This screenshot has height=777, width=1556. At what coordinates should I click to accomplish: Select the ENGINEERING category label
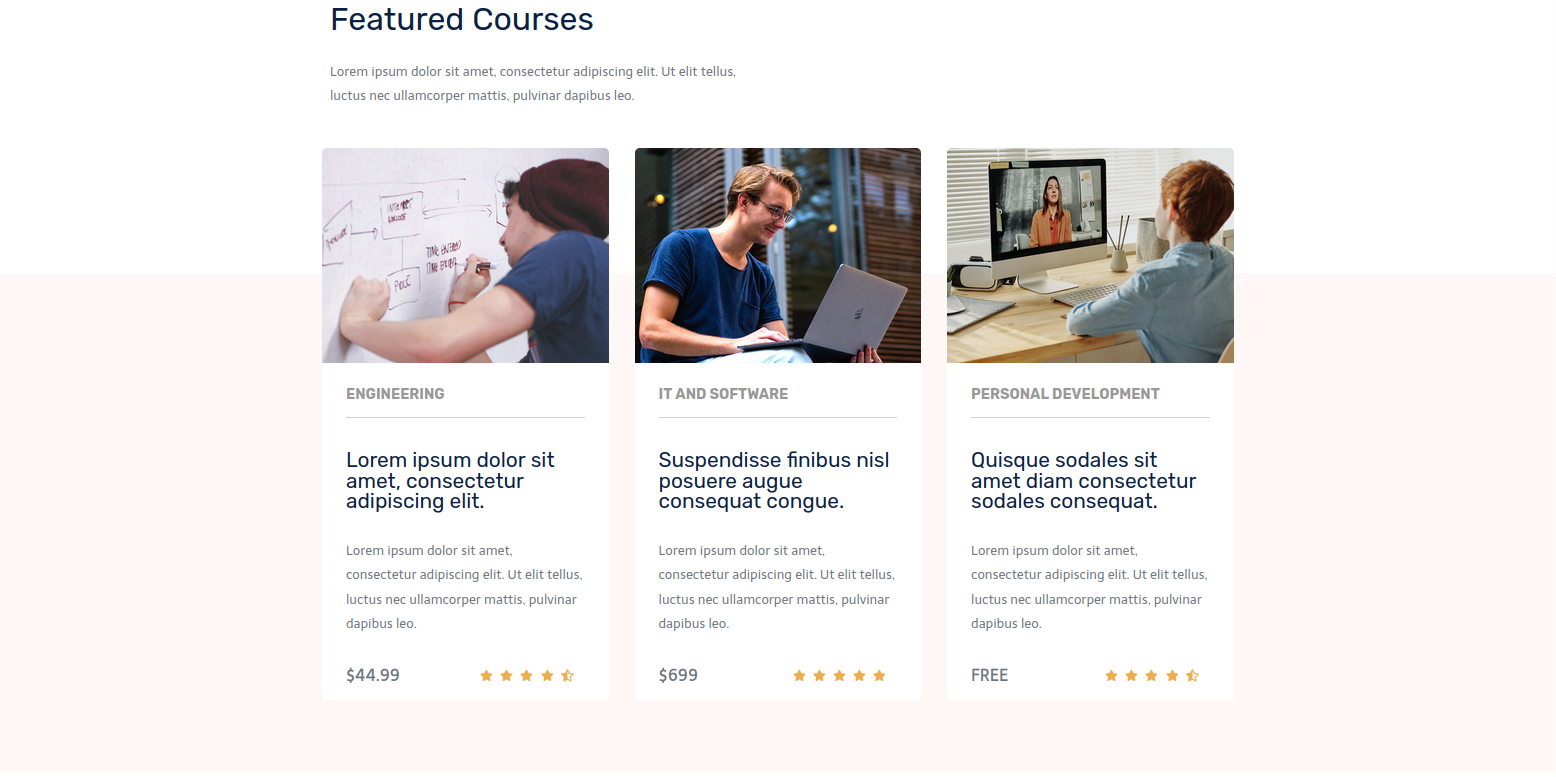click(x=395, y=394)
